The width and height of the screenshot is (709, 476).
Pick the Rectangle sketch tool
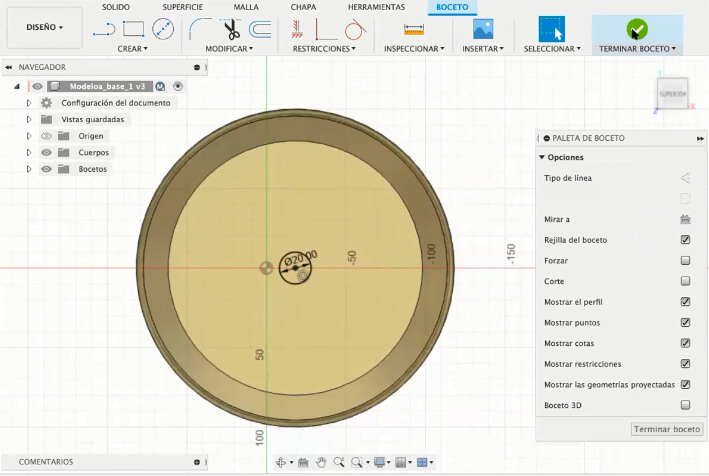(133, 29)
